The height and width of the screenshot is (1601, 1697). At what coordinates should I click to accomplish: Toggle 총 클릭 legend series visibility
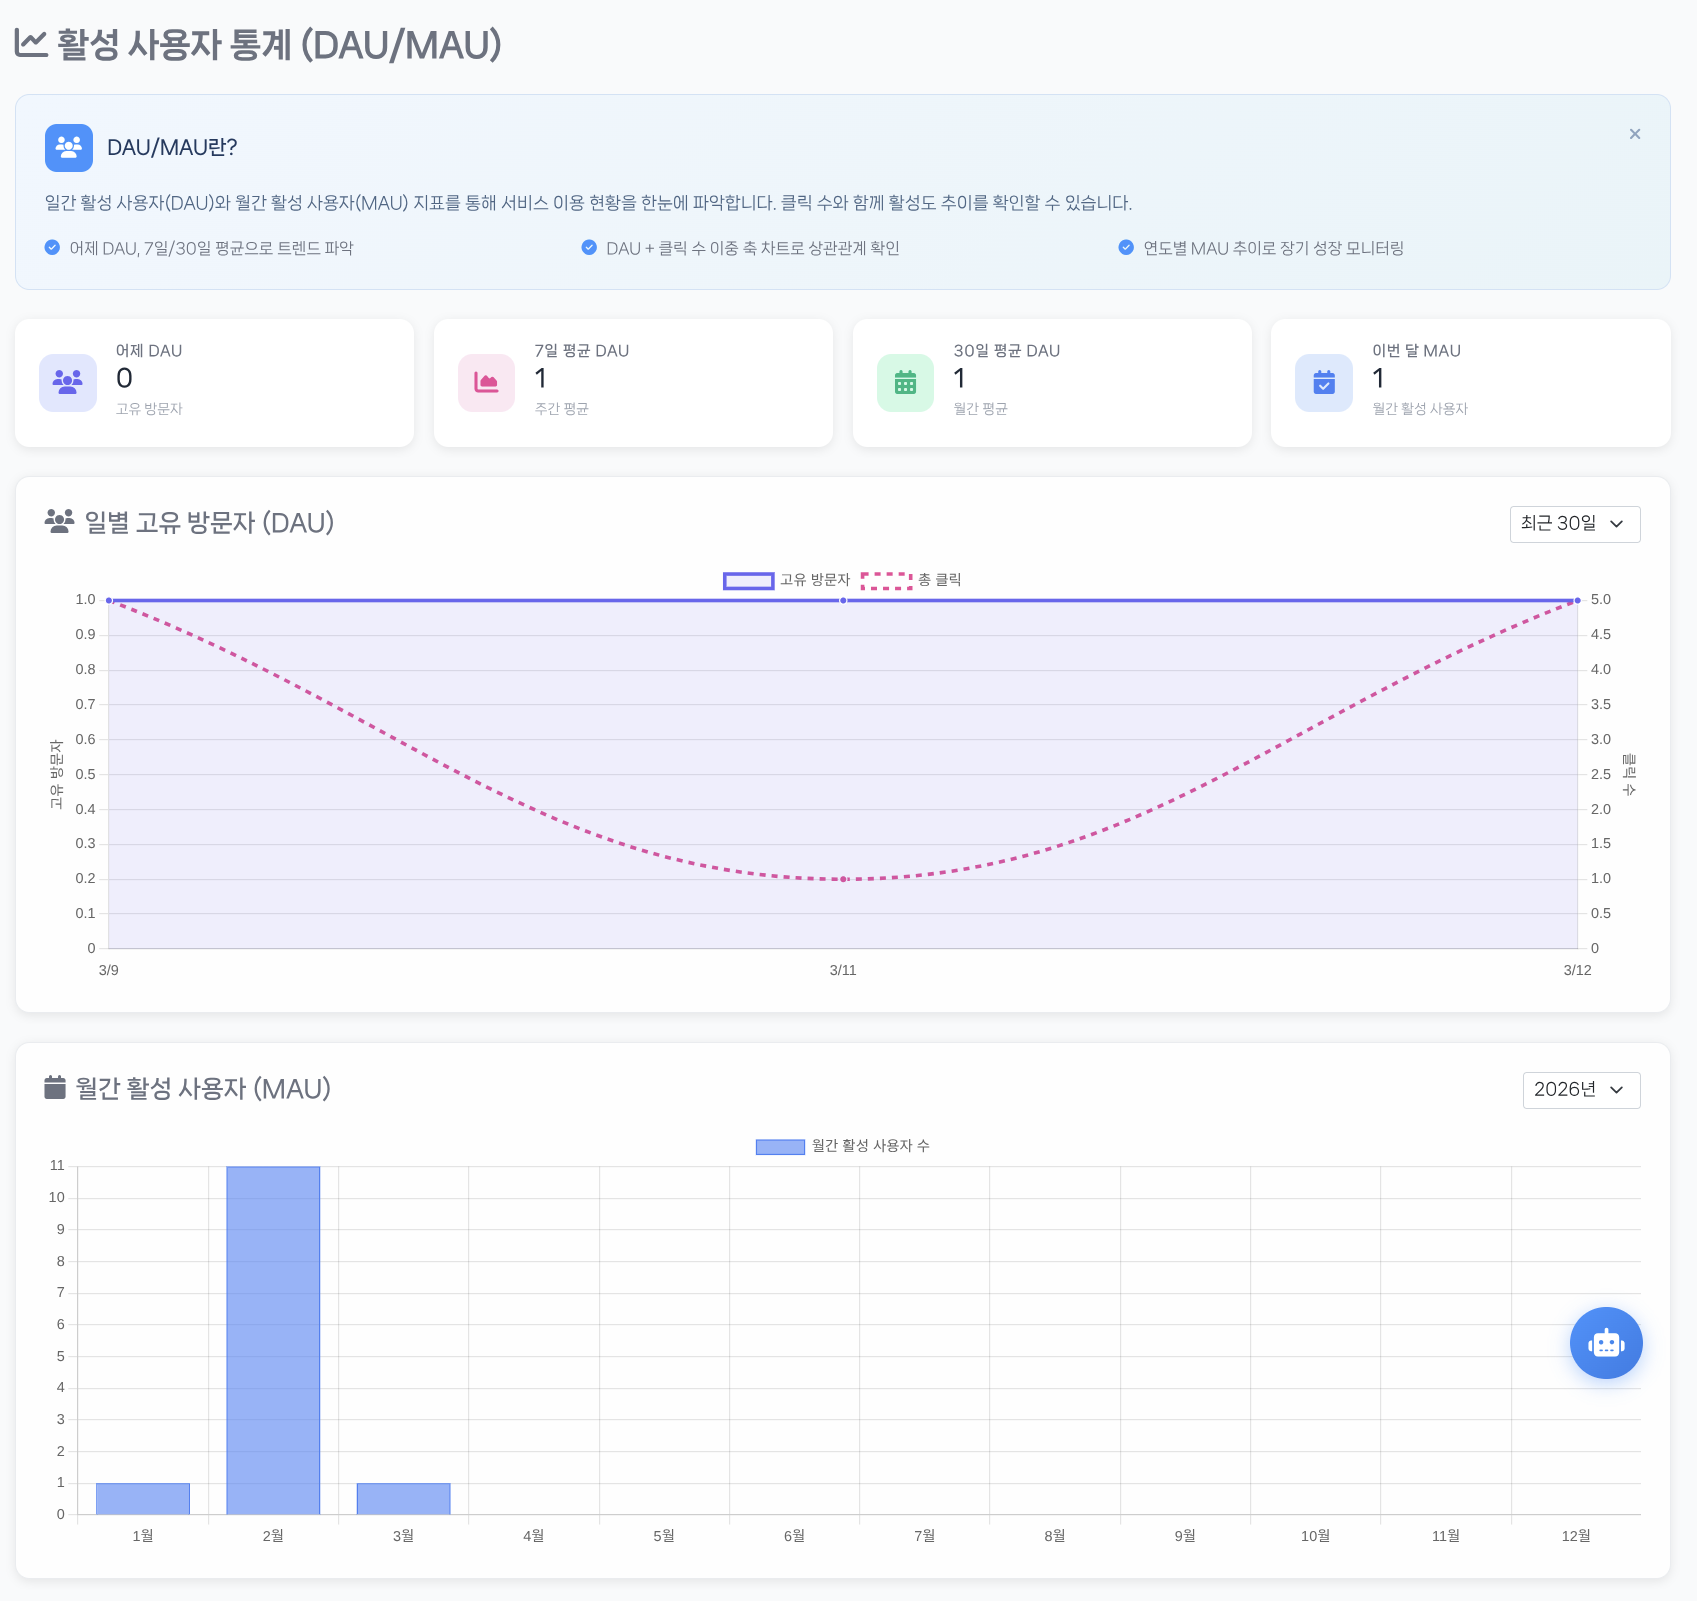click(911, 580)
